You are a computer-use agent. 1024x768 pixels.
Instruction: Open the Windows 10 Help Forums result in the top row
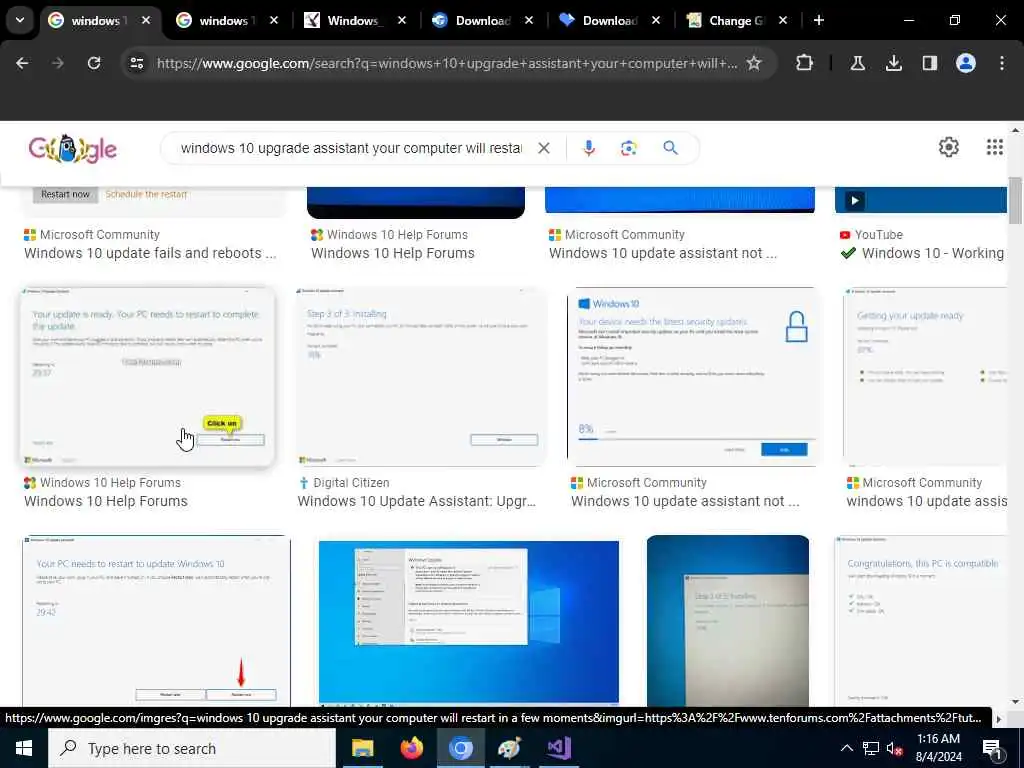click(x=392, y=253)
